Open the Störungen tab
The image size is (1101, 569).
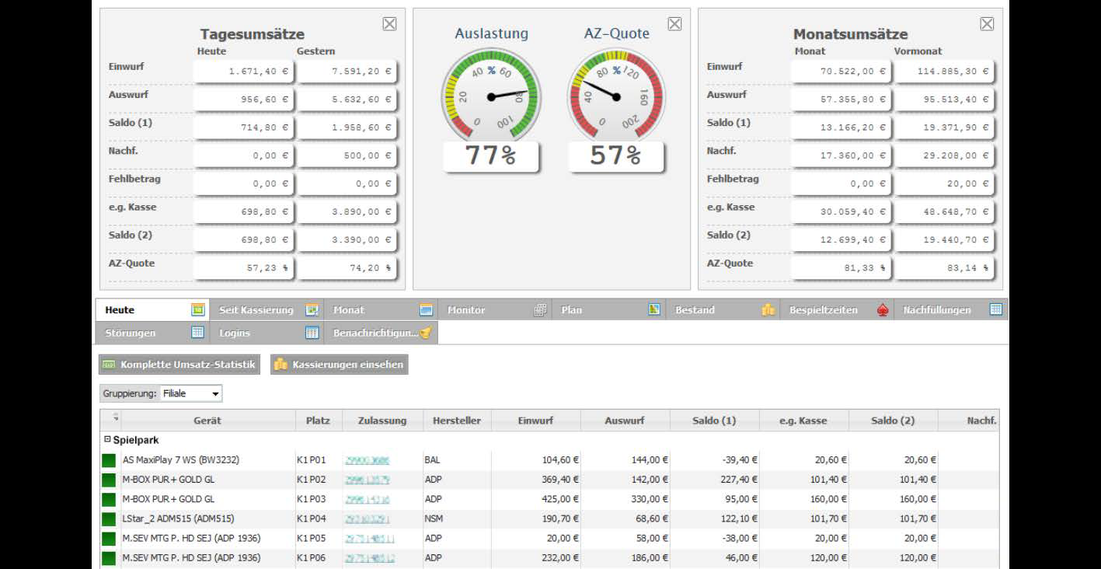point(152,333)
